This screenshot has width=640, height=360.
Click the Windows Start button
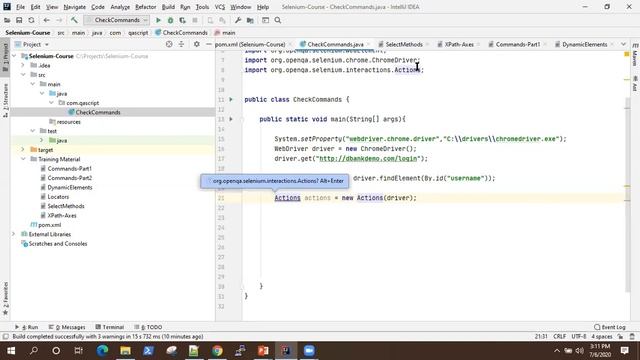[x=11, y=351]
